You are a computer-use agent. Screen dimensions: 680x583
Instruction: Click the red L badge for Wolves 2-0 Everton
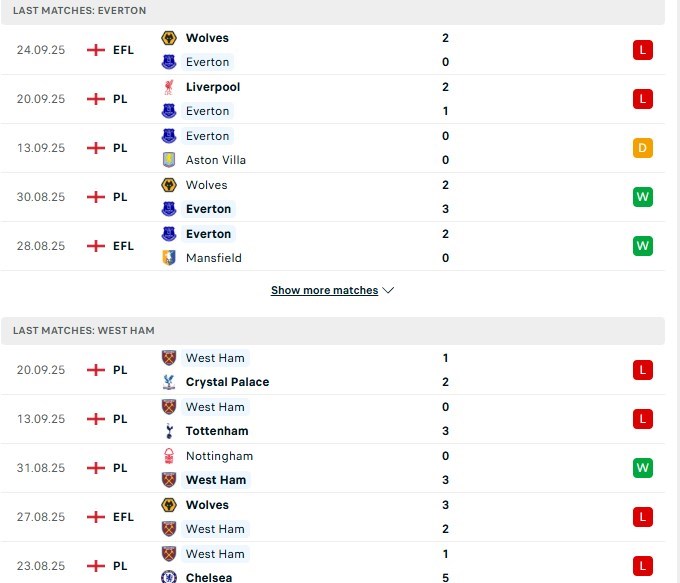coord(643,50)
